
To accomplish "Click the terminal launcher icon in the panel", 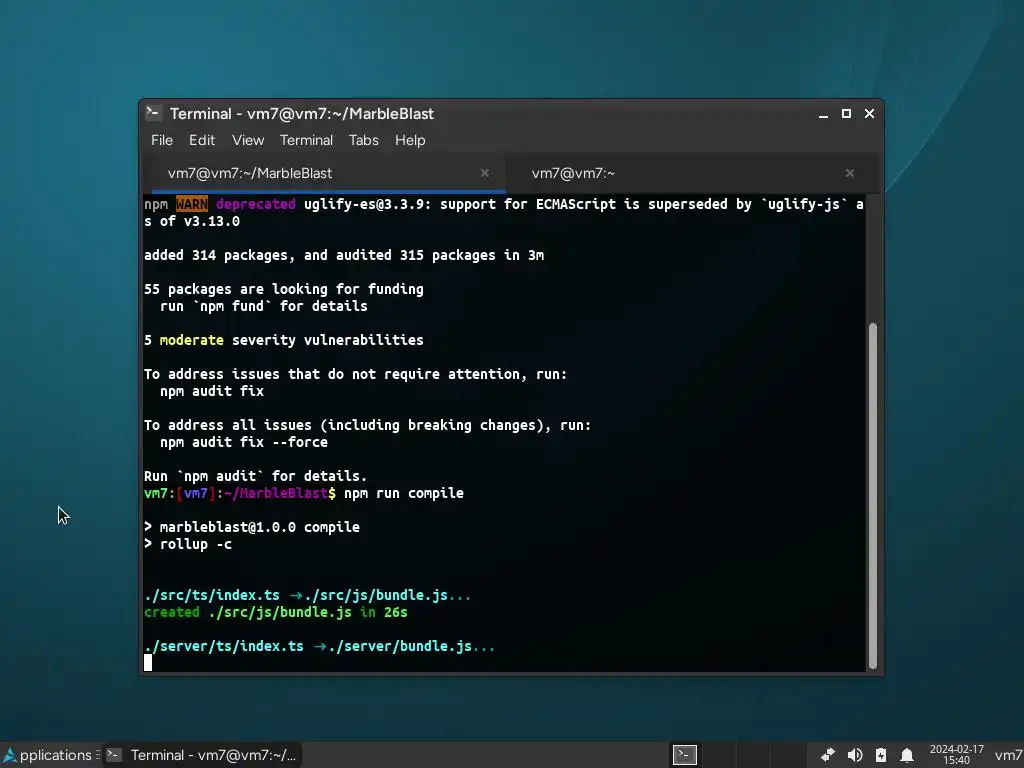I will (x=684, y=755).
